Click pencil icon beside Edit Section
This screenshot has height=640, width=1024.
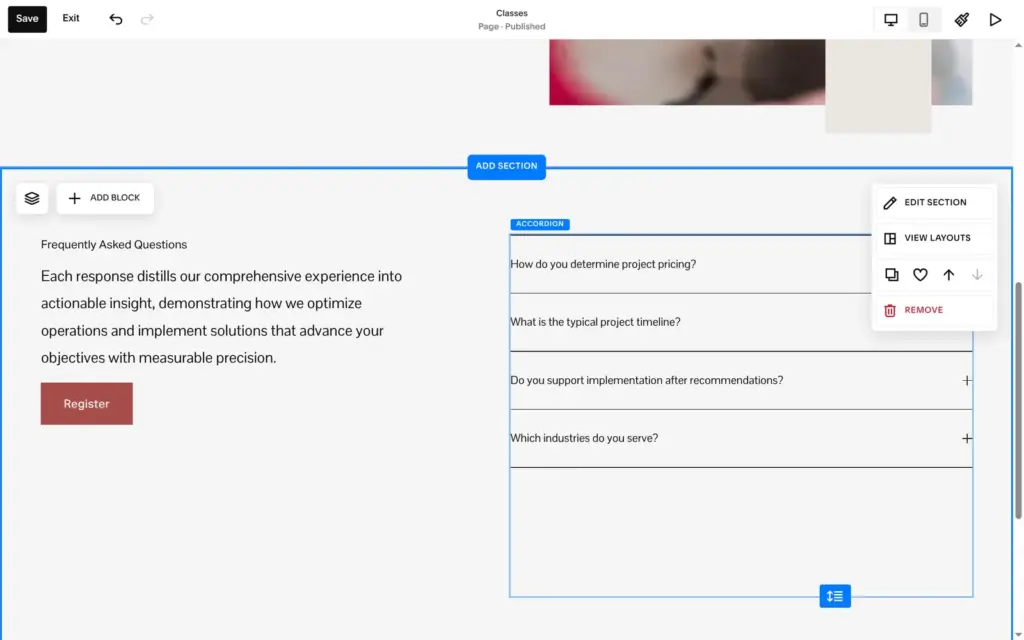coord(889,203)
